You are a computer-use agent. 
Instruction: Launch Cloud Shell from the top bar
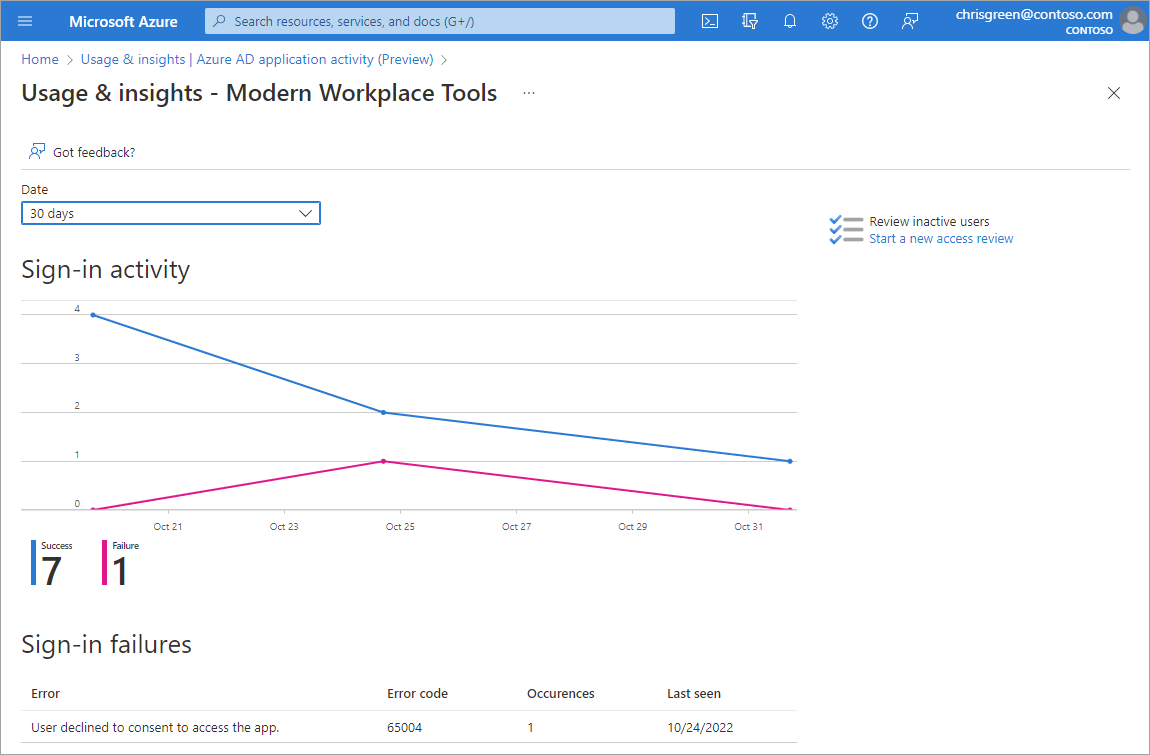click(x=709, y=21)
